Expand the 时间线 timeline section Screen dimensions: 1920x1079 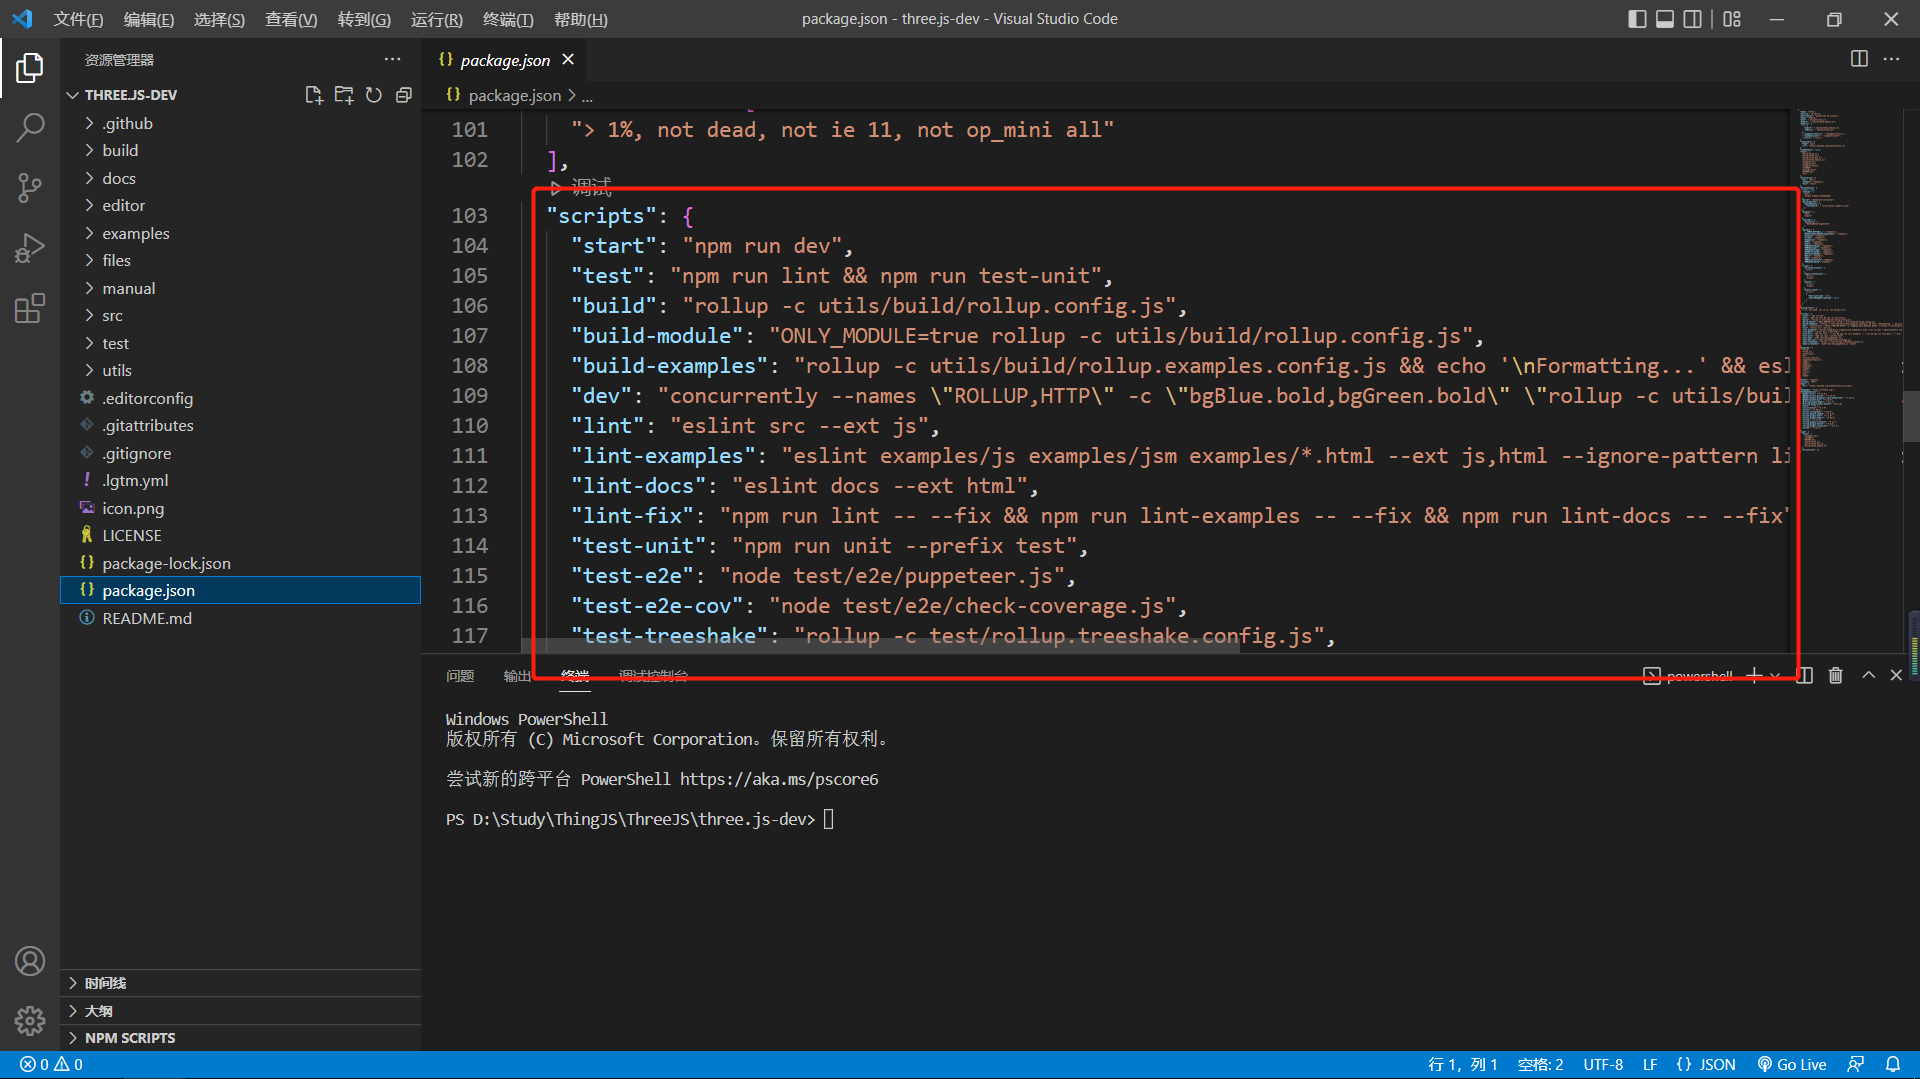coord(240,983)
